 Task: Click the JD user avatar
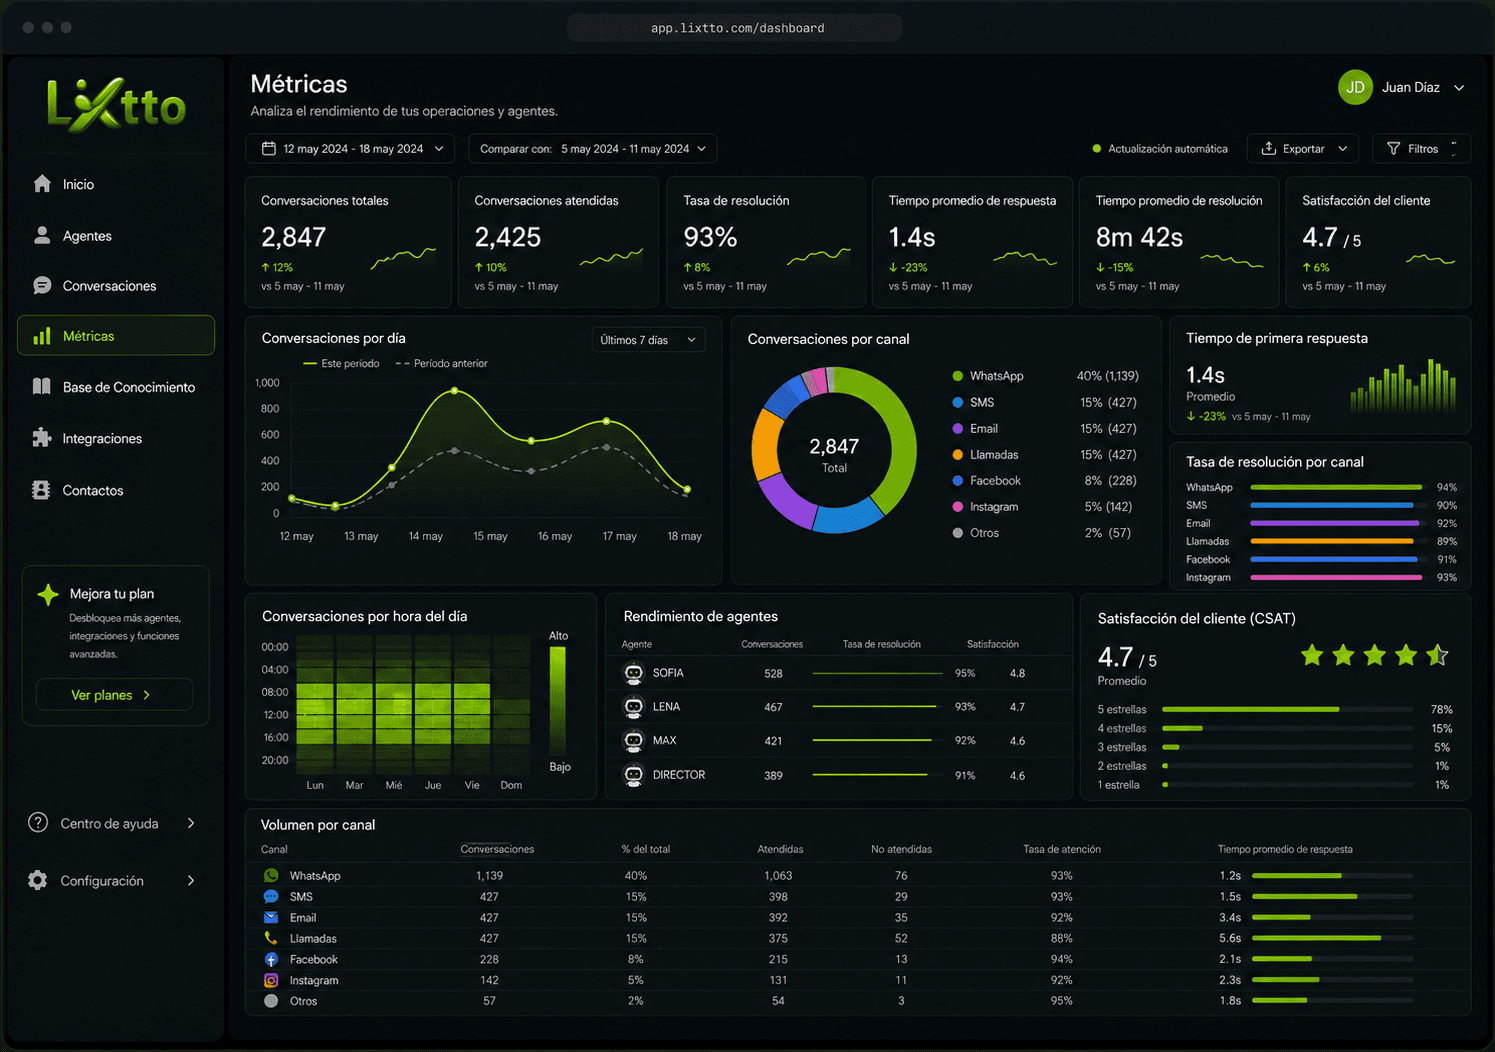(x=1355, y=87)
